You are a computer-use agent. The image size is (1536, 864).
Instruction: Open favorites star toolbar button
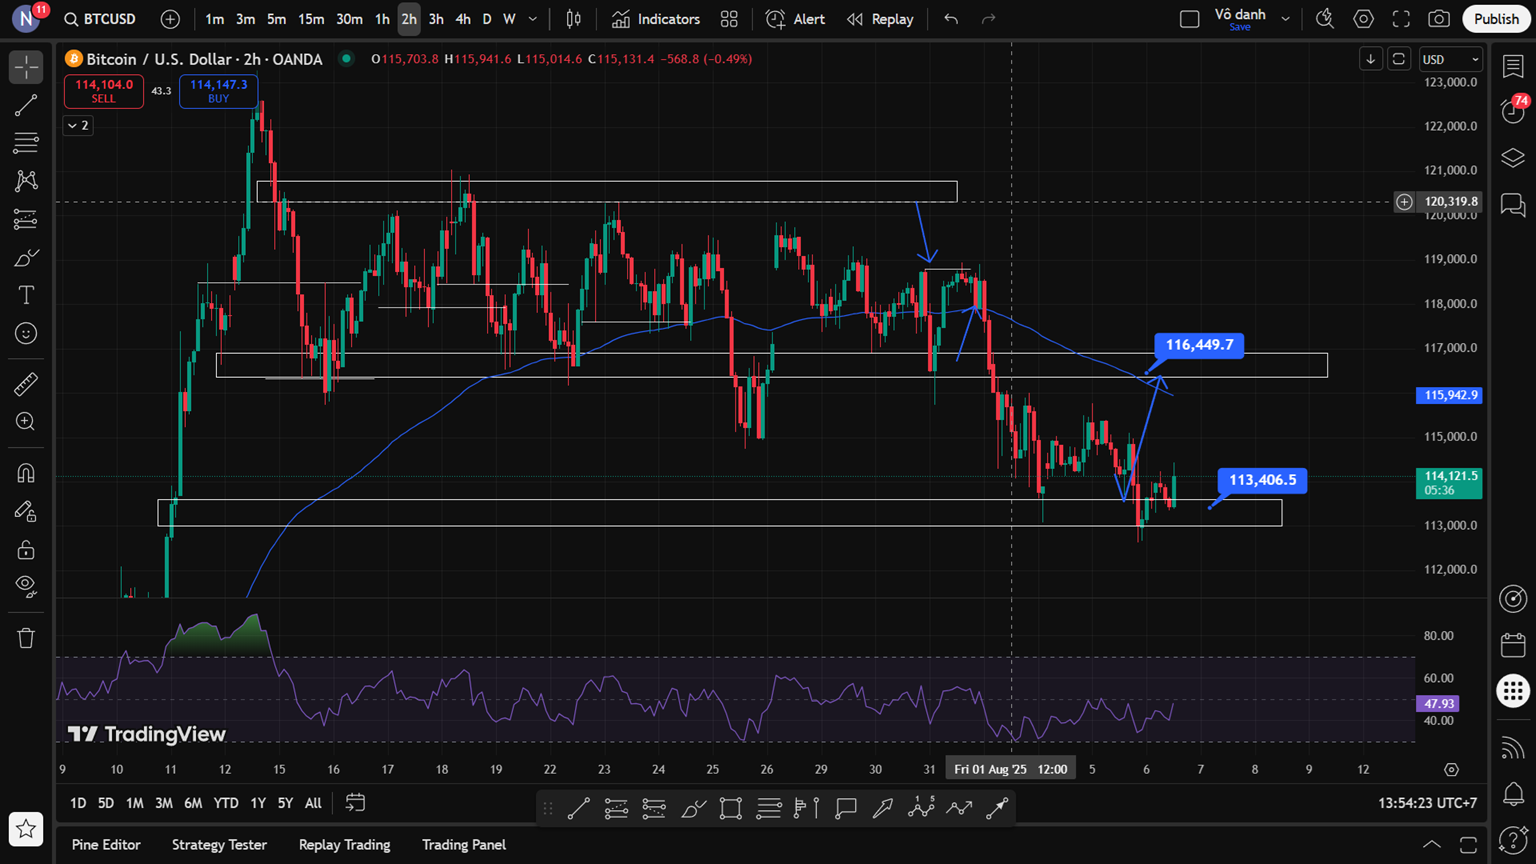26,828
